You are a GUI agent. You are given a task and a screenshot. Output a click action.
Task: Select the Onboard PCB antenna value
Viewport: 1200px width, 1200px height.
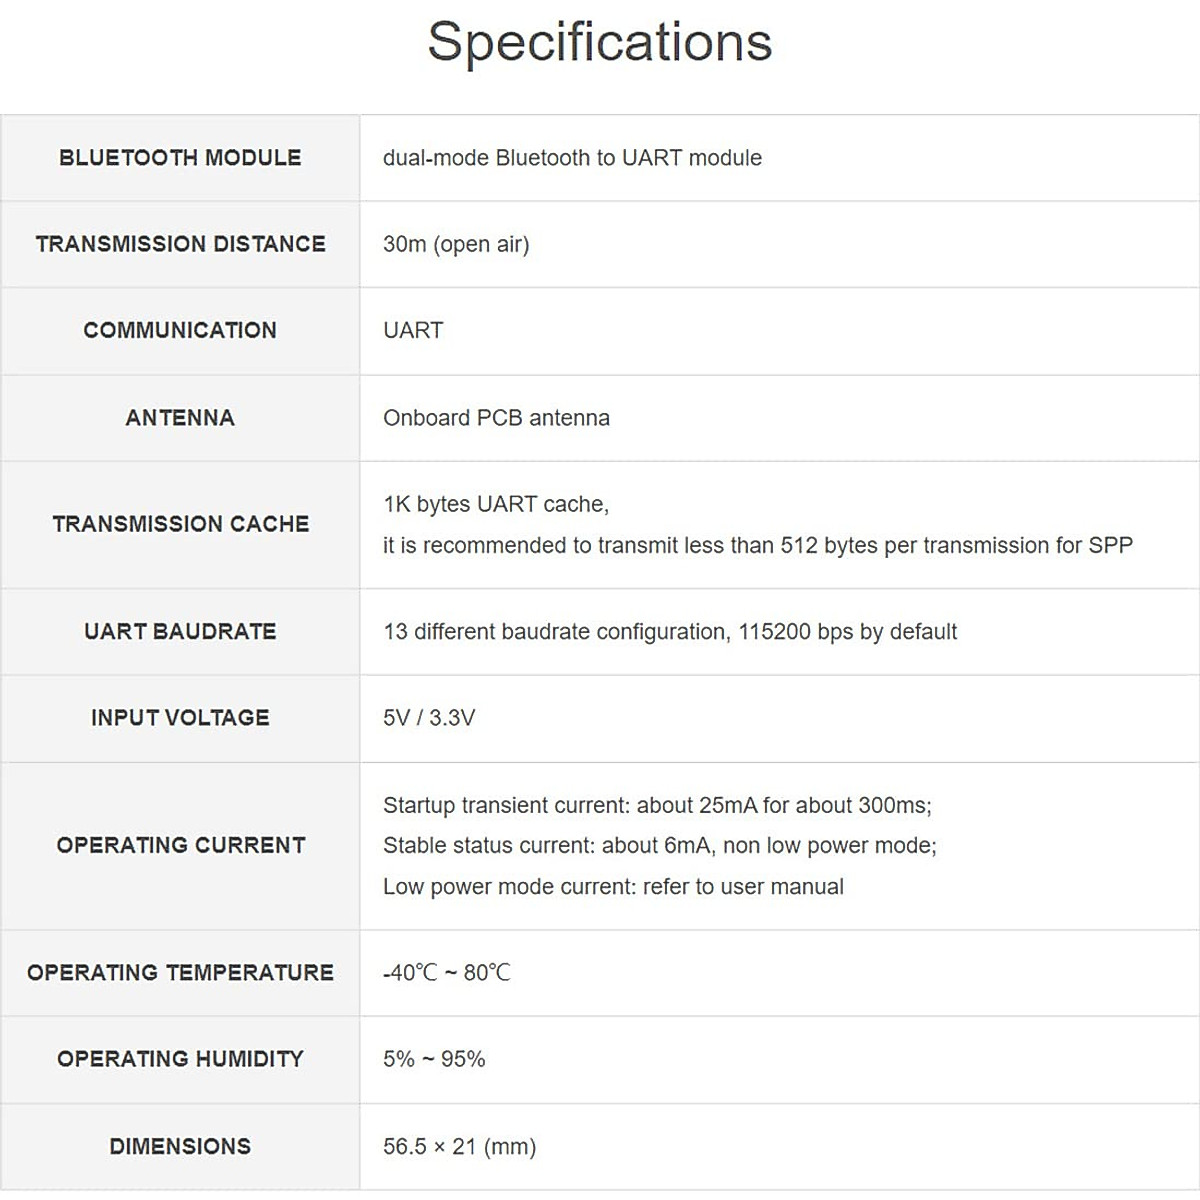pyautogui.click(x=496, y=418)
